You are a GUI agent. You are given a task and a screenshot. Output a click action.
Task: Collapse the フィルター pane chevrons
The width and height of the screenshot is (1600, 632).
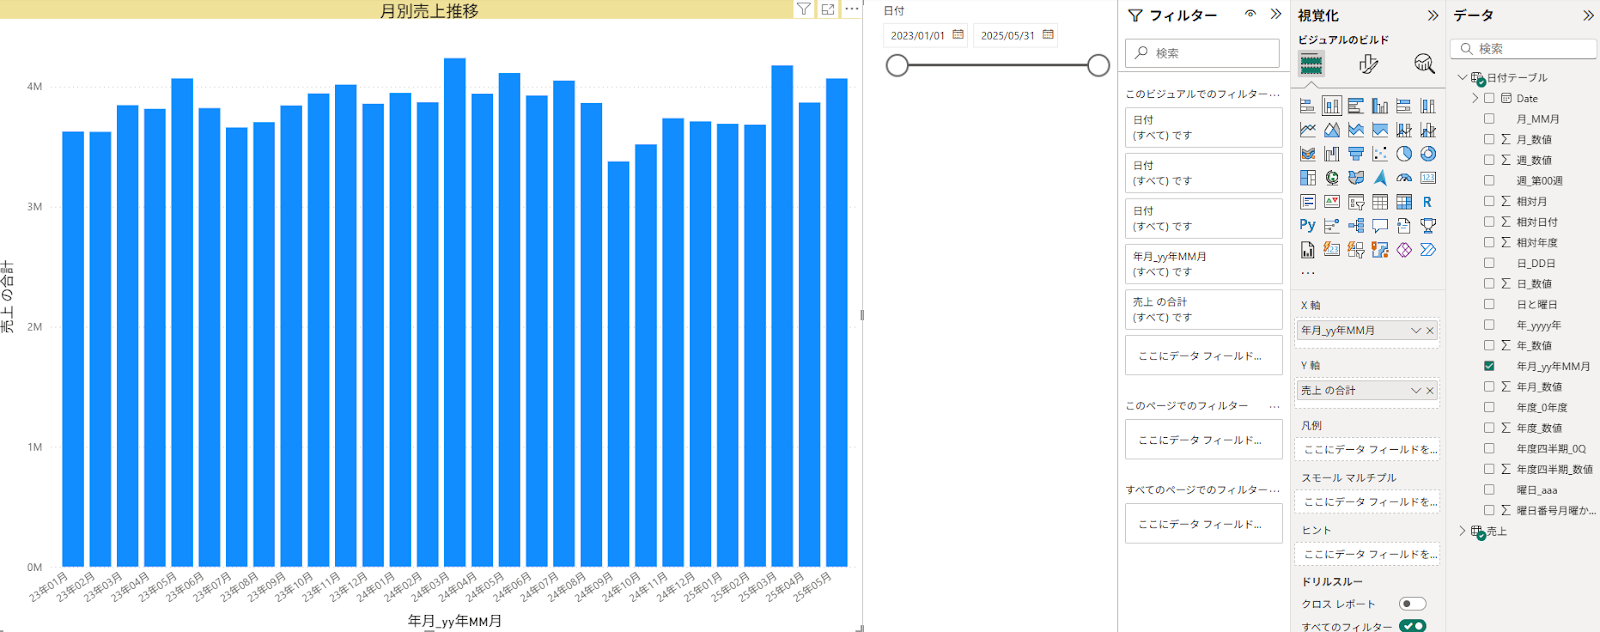1276,14
